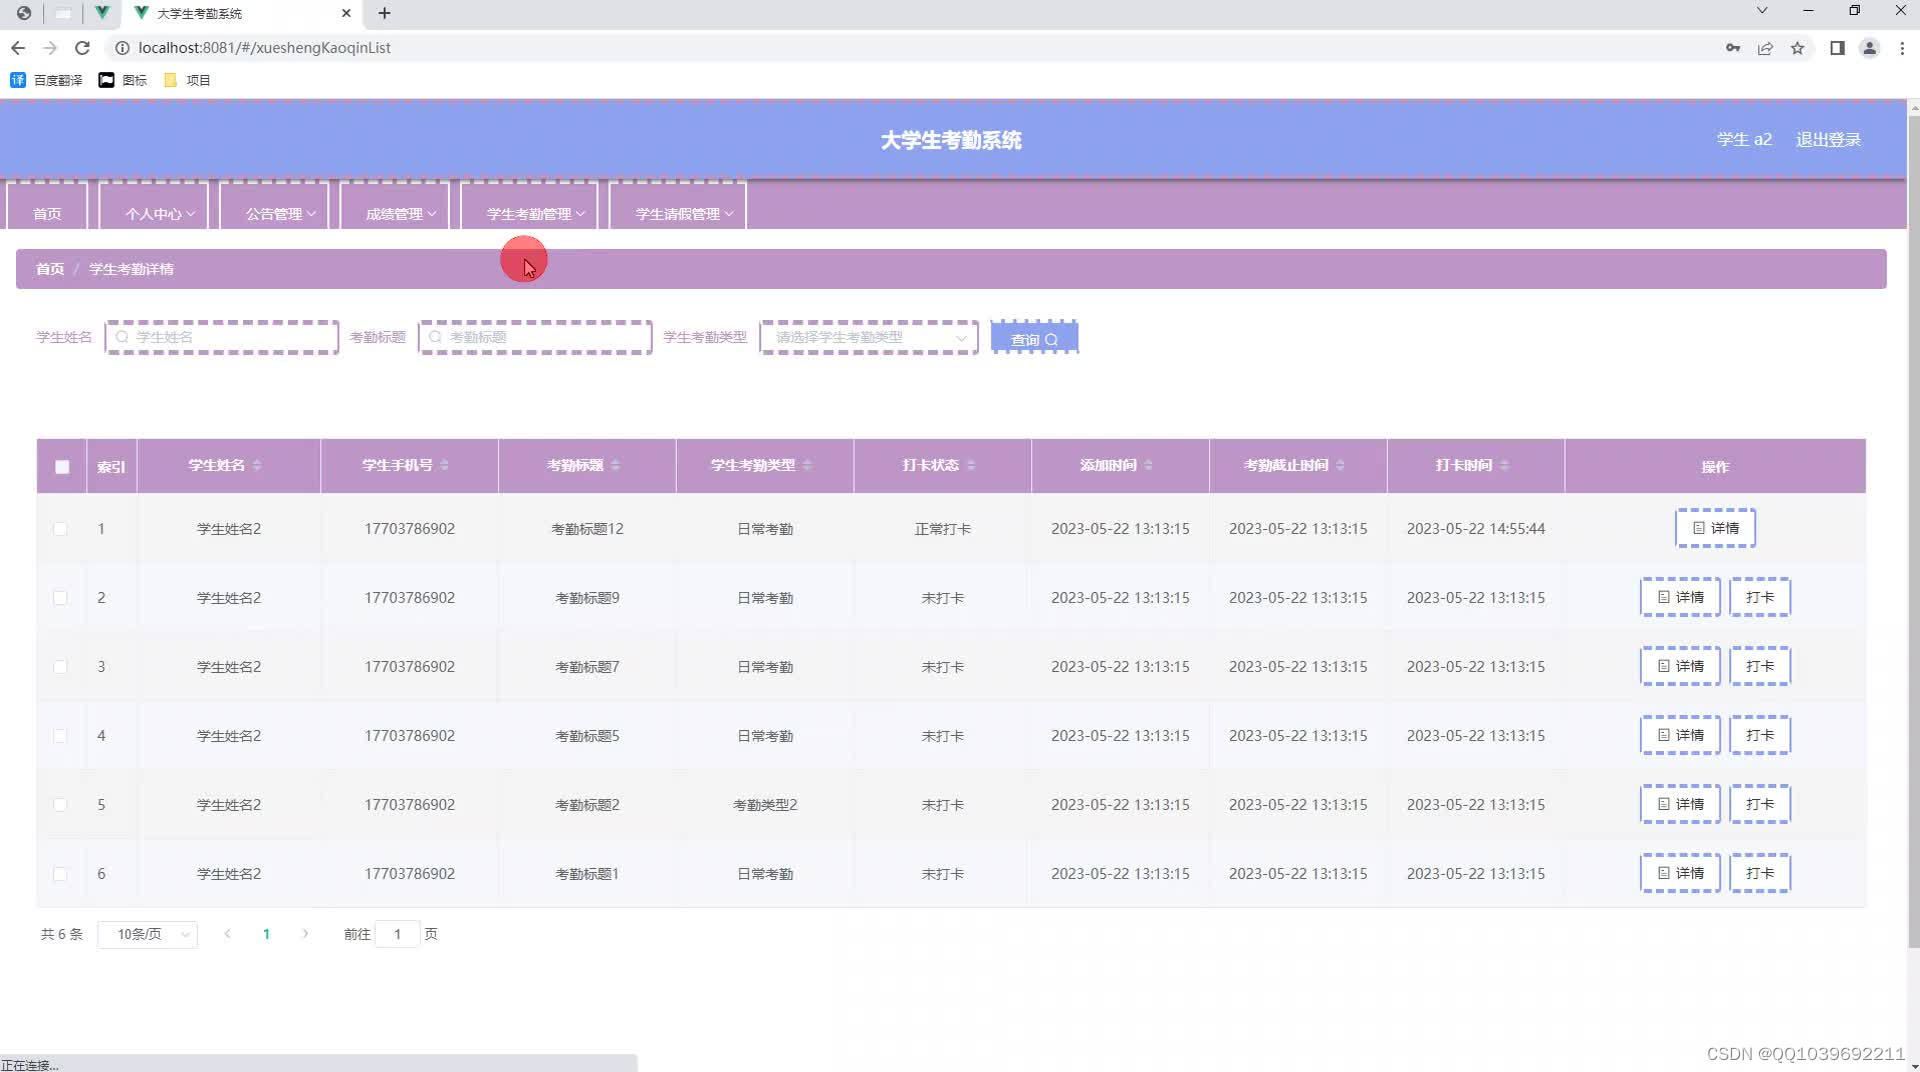Click the 学生 a2 user label

[1744, 140]
